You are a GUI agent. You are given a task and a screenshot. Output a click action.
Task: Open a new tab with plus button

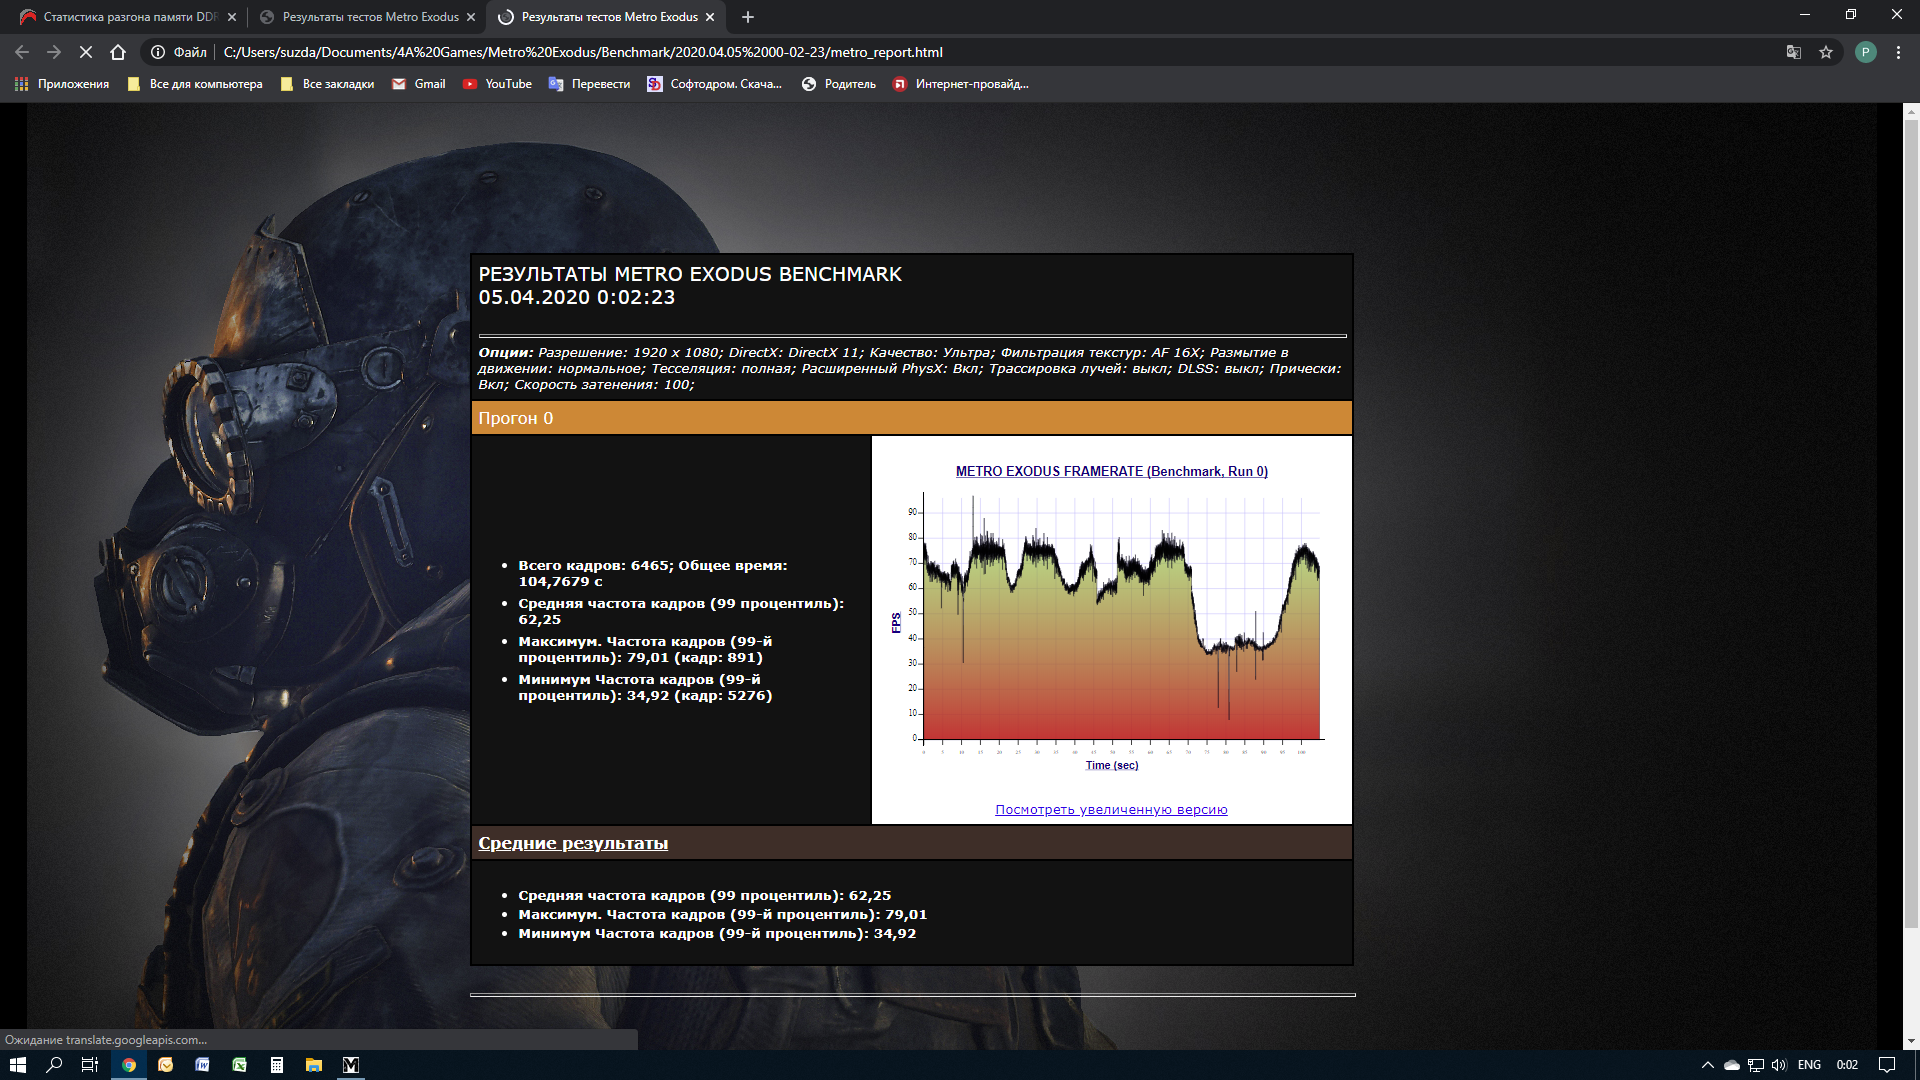coord(748,17)
